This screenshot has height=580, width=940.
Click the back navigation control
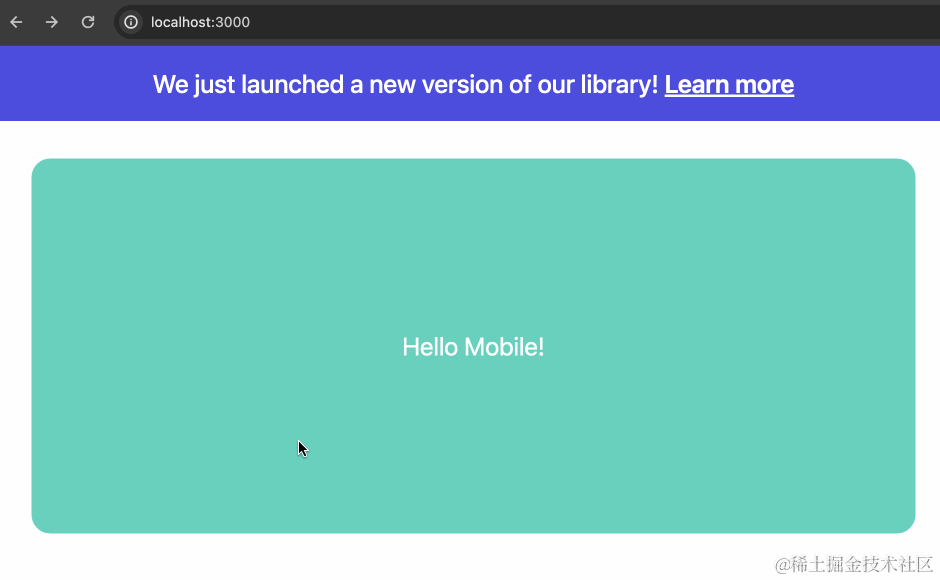pos(16,21)
